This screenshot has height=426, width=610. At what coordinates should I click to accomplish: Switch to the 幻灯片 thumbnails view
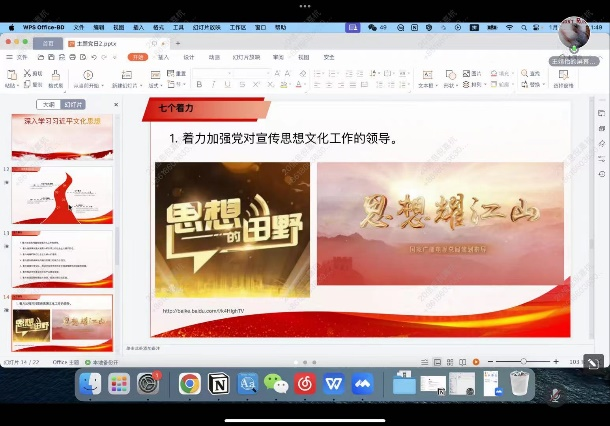pos(73,104)
